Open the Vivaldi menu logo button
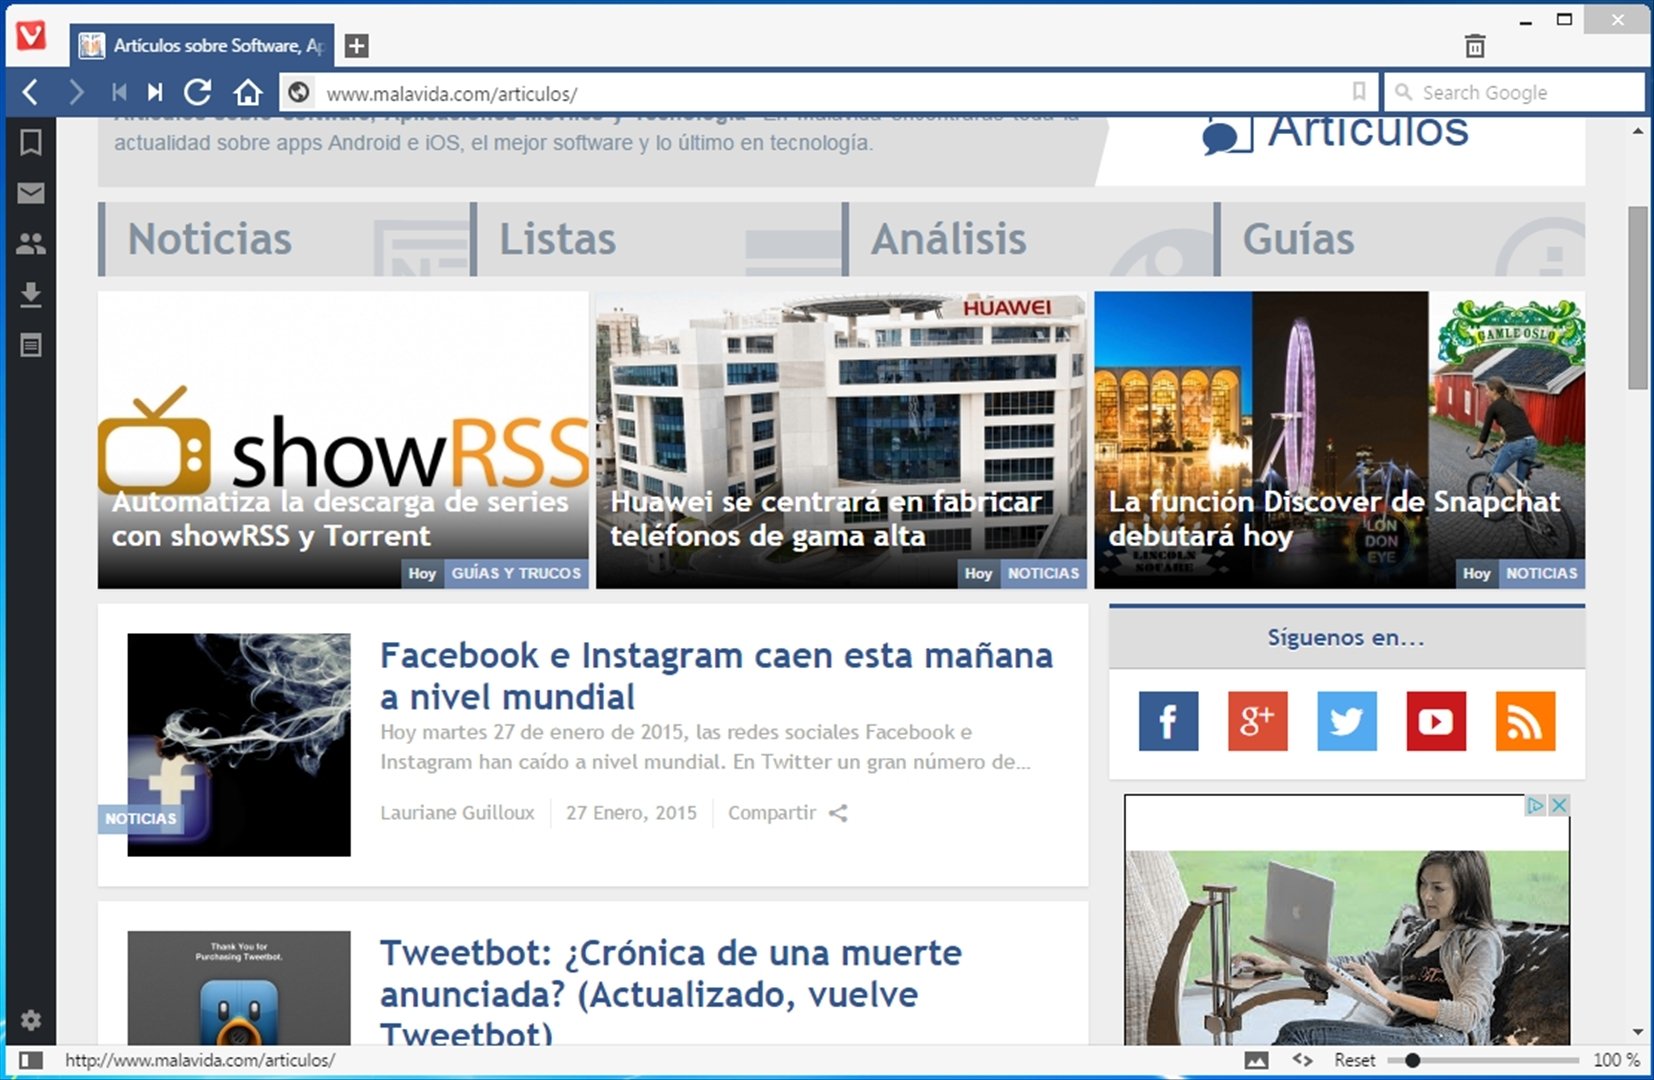1654x1080 pixels. click(x=31, y=35)
